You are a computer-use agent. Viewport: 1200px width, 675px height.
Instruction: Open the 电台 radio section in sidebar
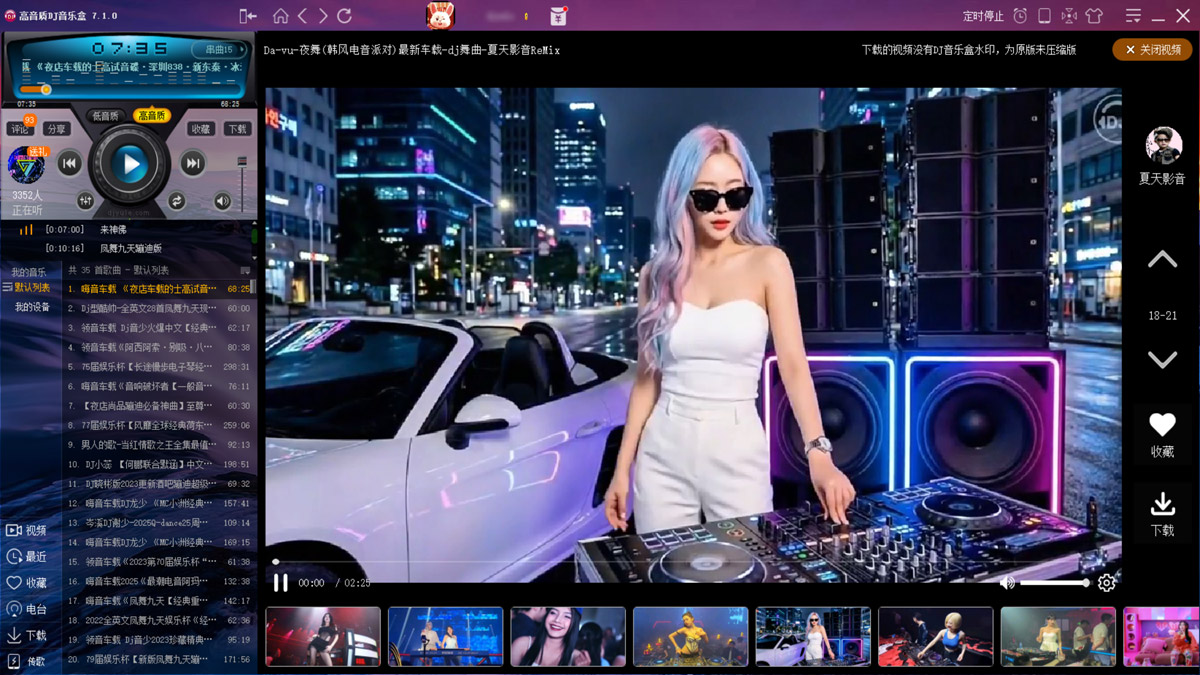click(27, 609)
